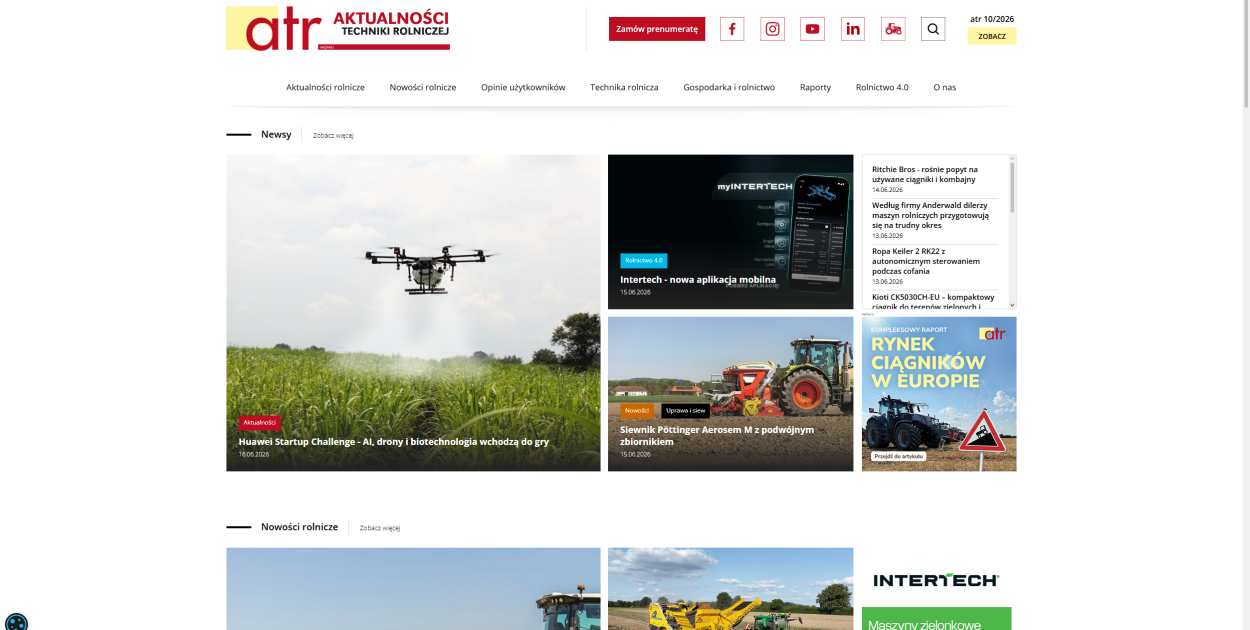Viewport: 1250px width, 630px height.
Task: Open Opinie użytkowników menu item
Action: tap(523, 87)
